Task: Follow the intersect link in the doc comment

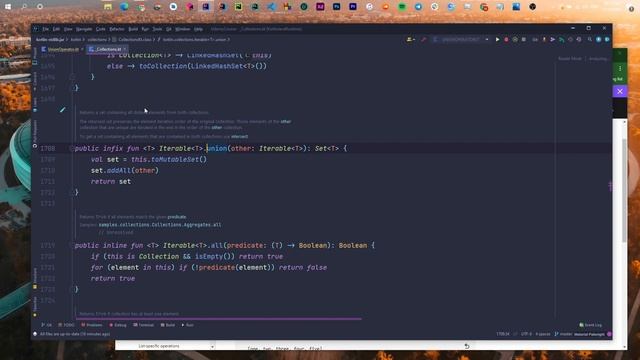Action: 240,137
